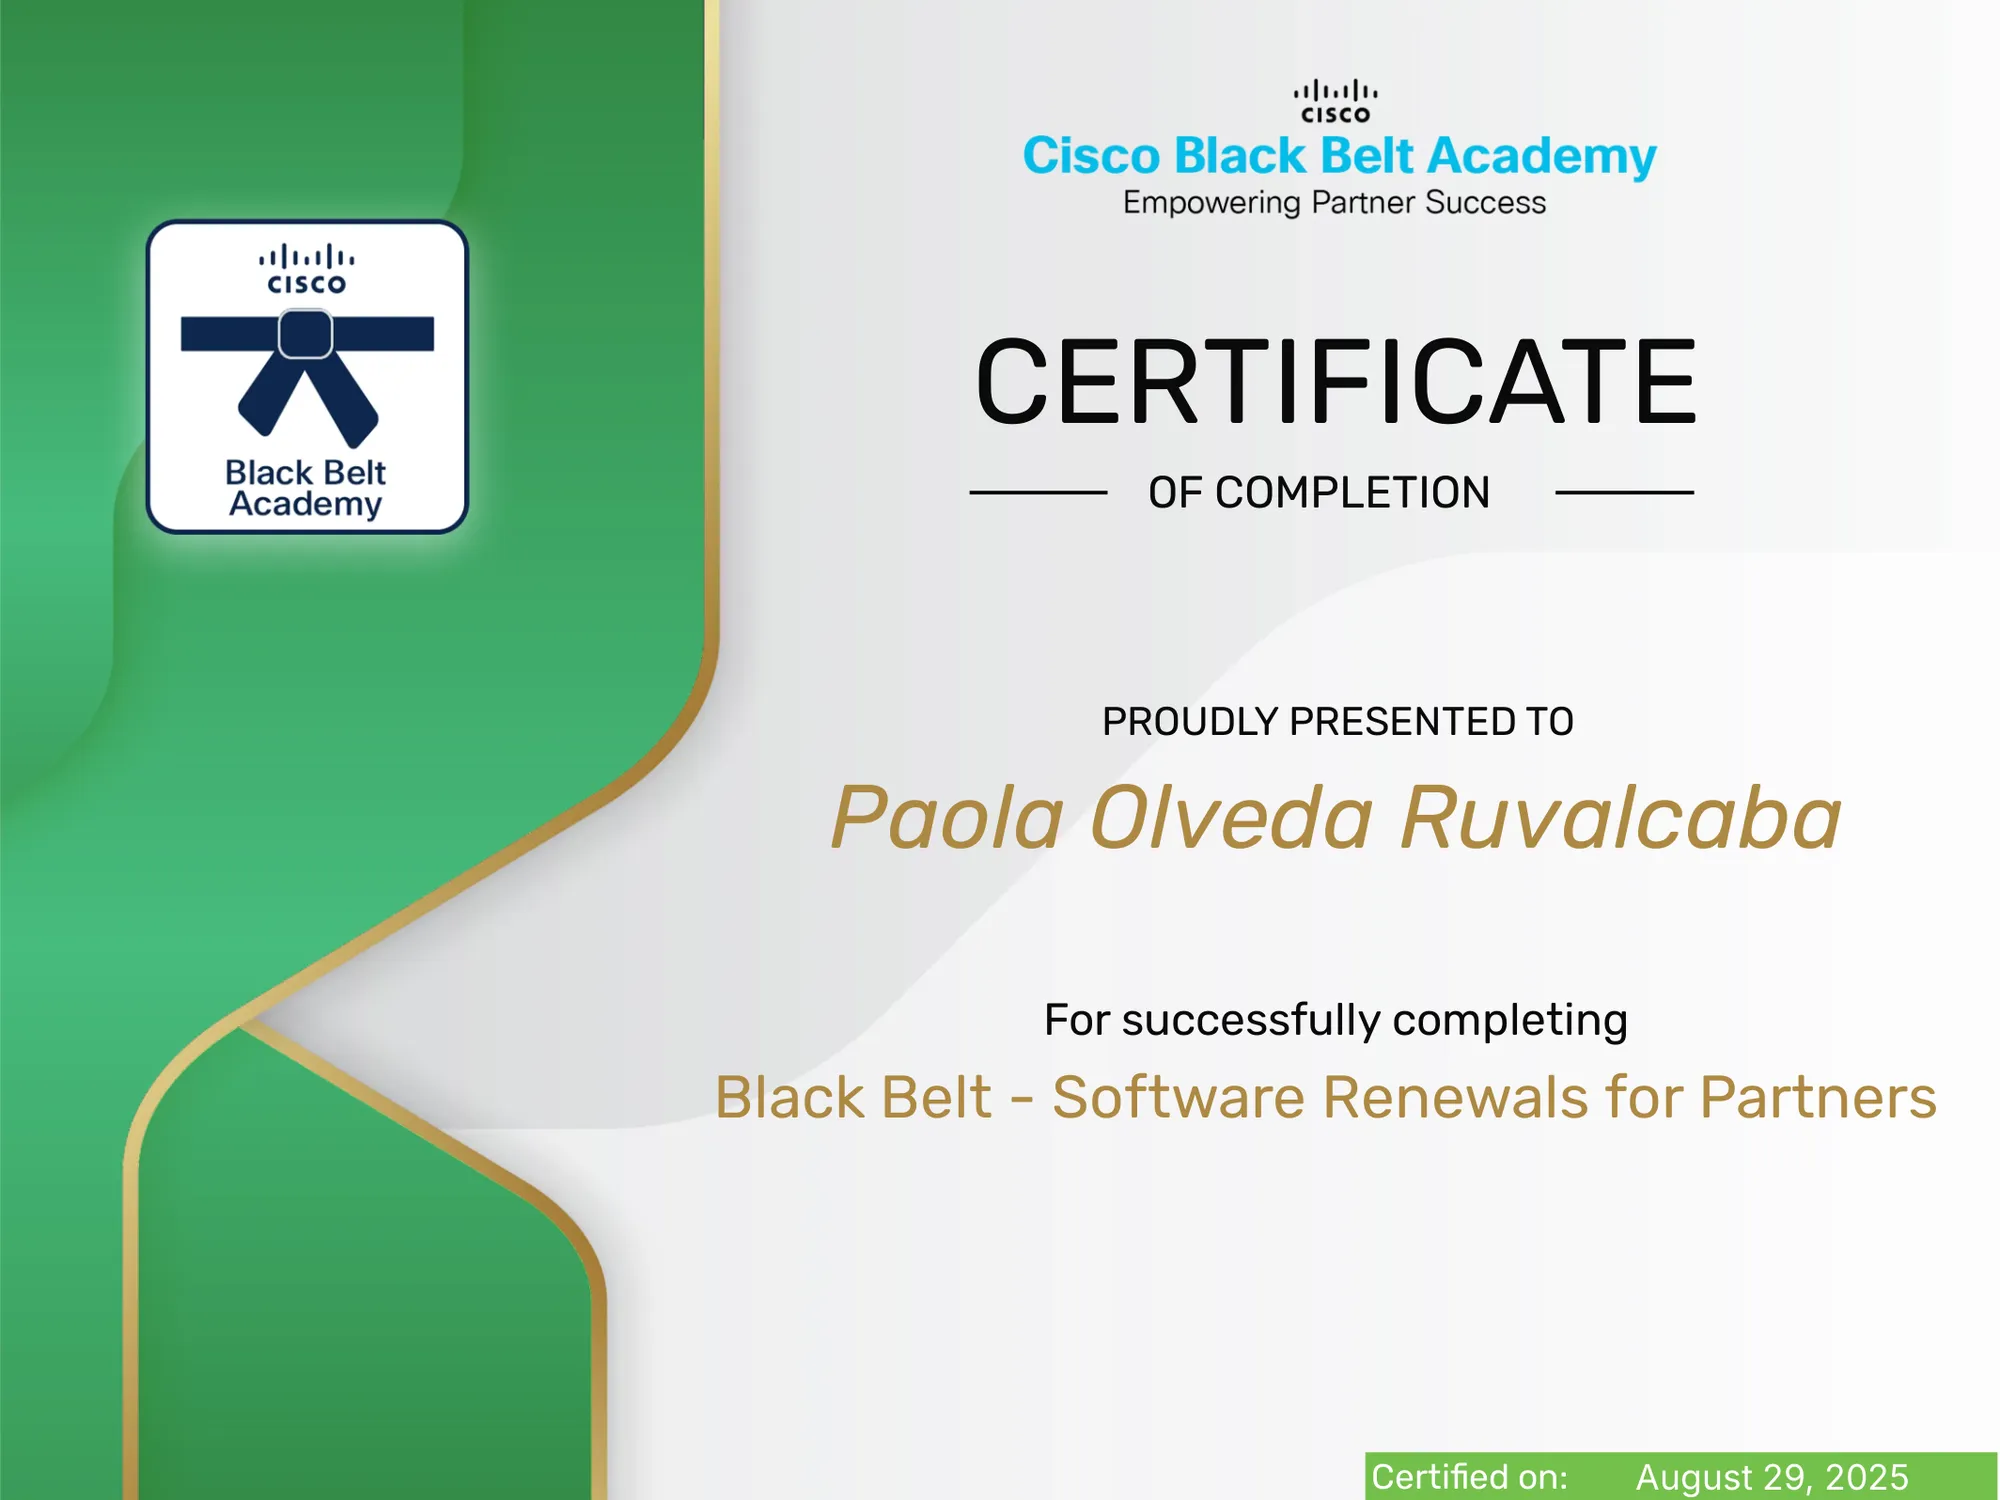The height and width of the screenshot is (1500, 2000).
Task: Click the green certification date bar
Action: 1681,1476
